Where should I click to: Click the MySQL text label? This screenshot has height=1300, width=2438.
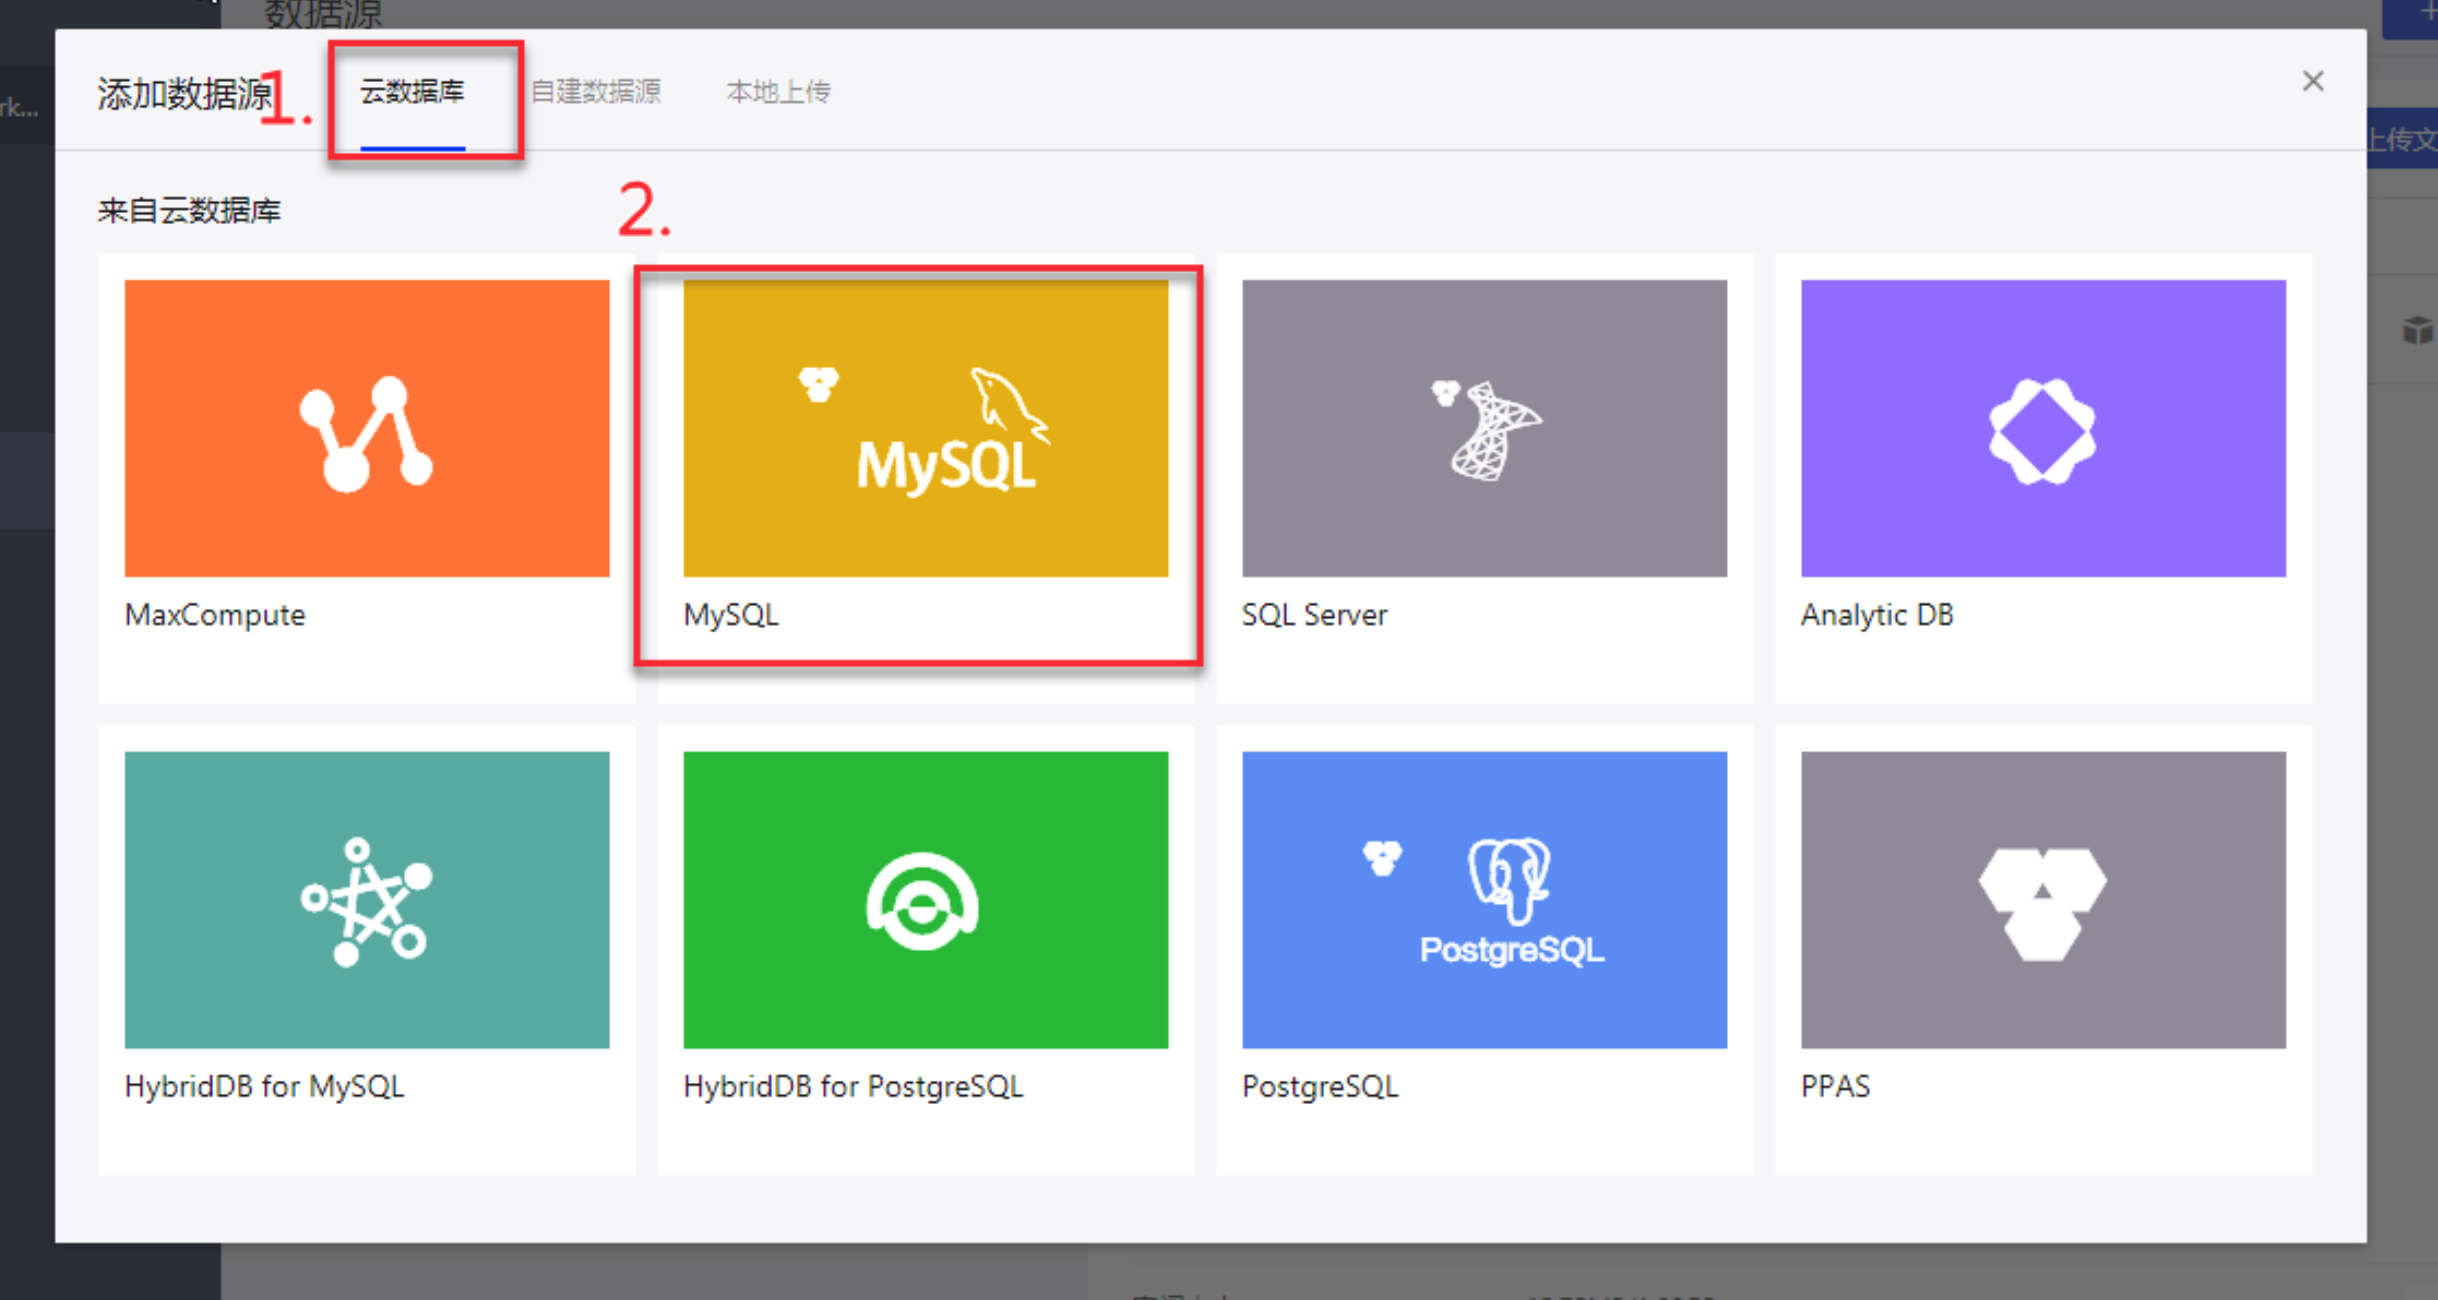tap(731, 614)
